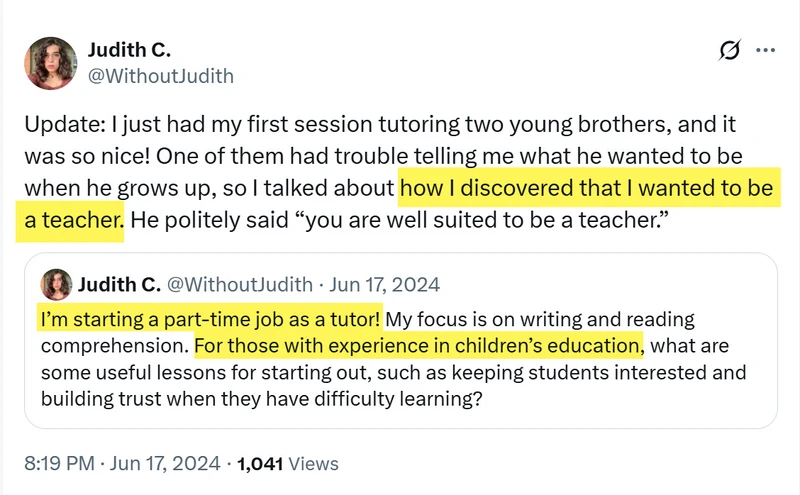Viewport: 800px width, 495px height.
Task: Click the highlighted "a teacher." phrase
Action: [70, 219]
